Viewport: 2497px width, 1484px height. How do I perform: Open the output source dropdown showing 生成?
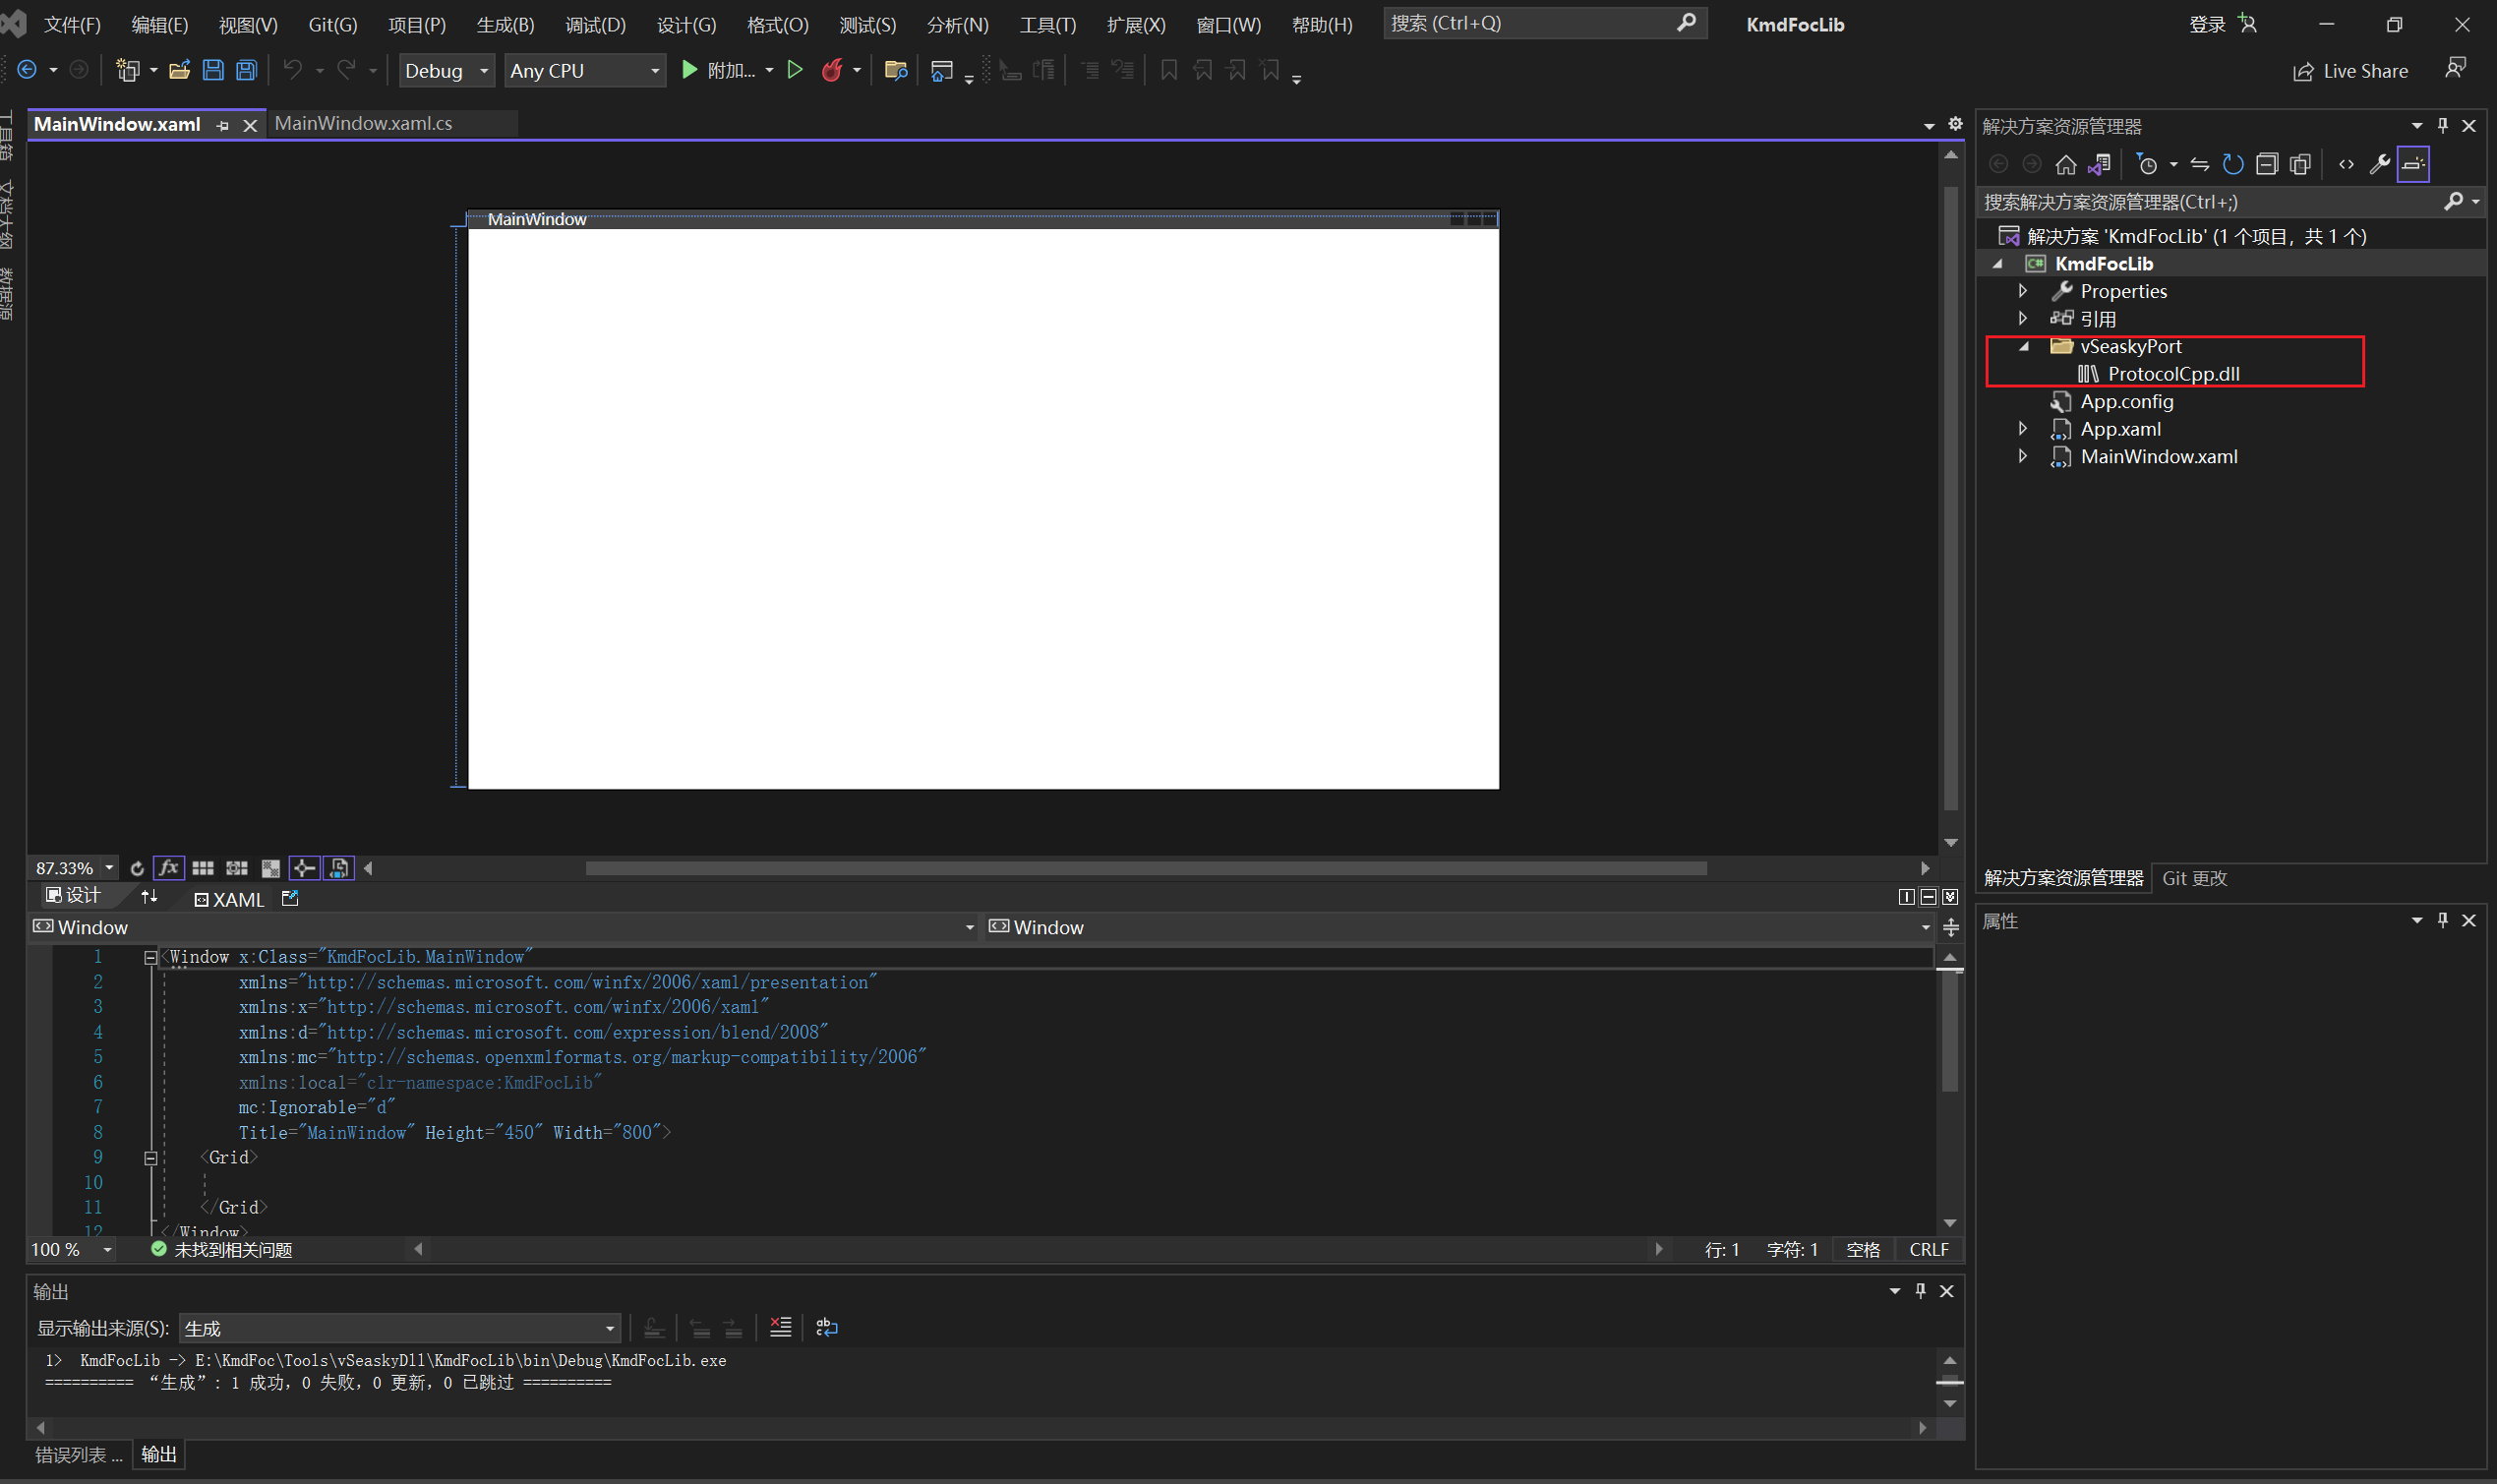(399, 1328)
